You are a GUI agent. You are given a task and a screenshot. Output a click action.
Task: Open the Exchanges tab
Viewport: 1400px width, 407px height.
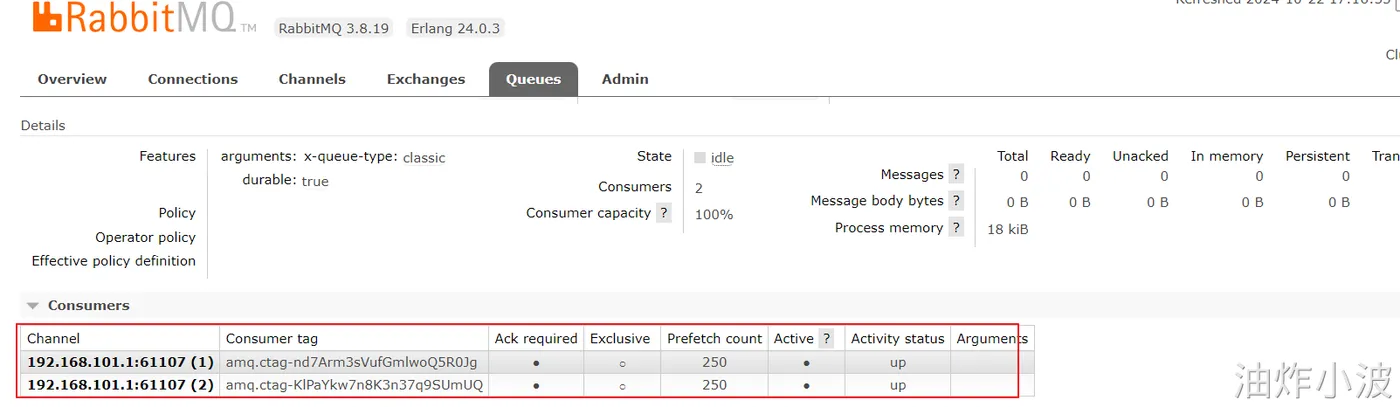[426, 79]
